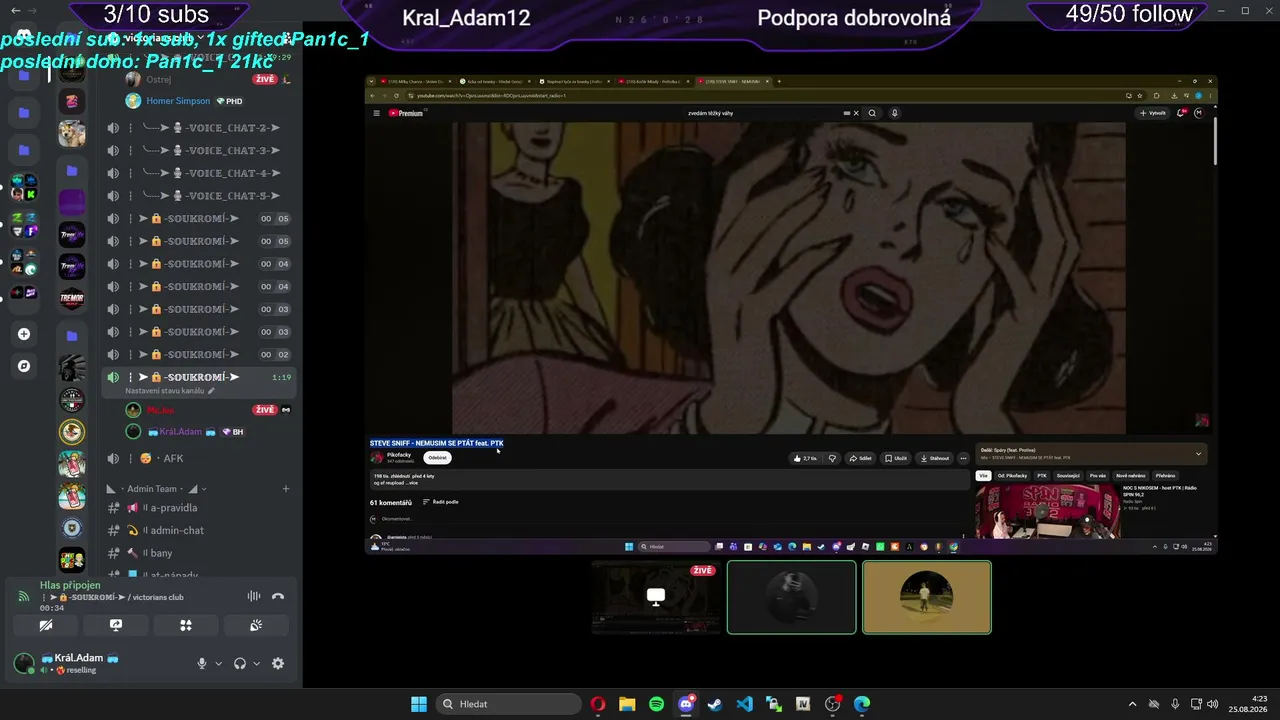Open Steam from the taskbar
Viewport: 1280px width, 720px height.
click(x=715, y=704)
